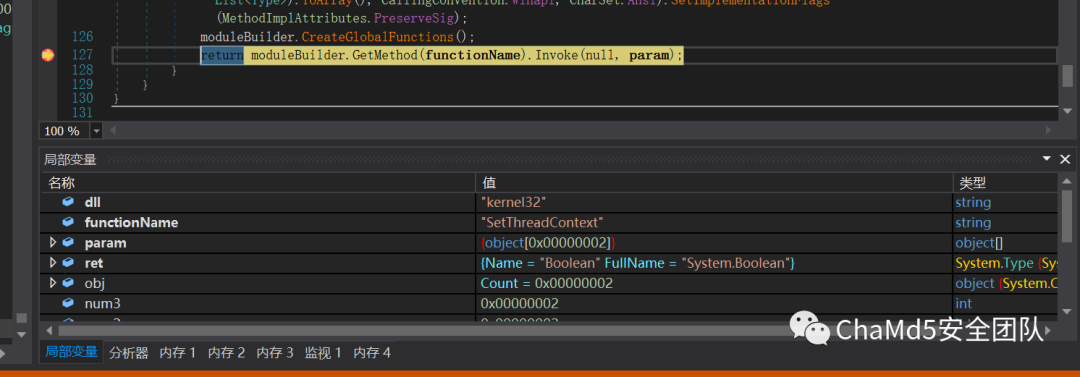Close the 局部变量 panel
The height and width of the screenshot is (377, 1080).
[x=1065, y=159]
